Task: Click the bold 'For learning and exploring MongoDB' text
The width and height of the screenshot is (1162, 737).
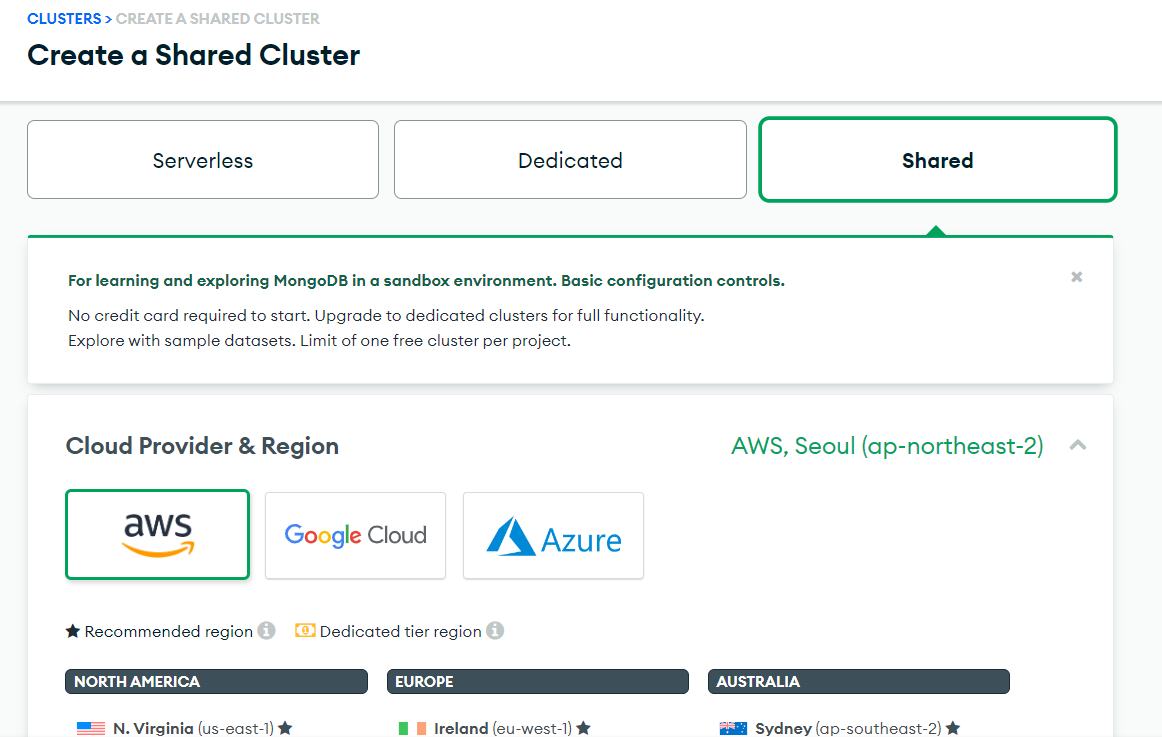Action: tap(426, 281)
